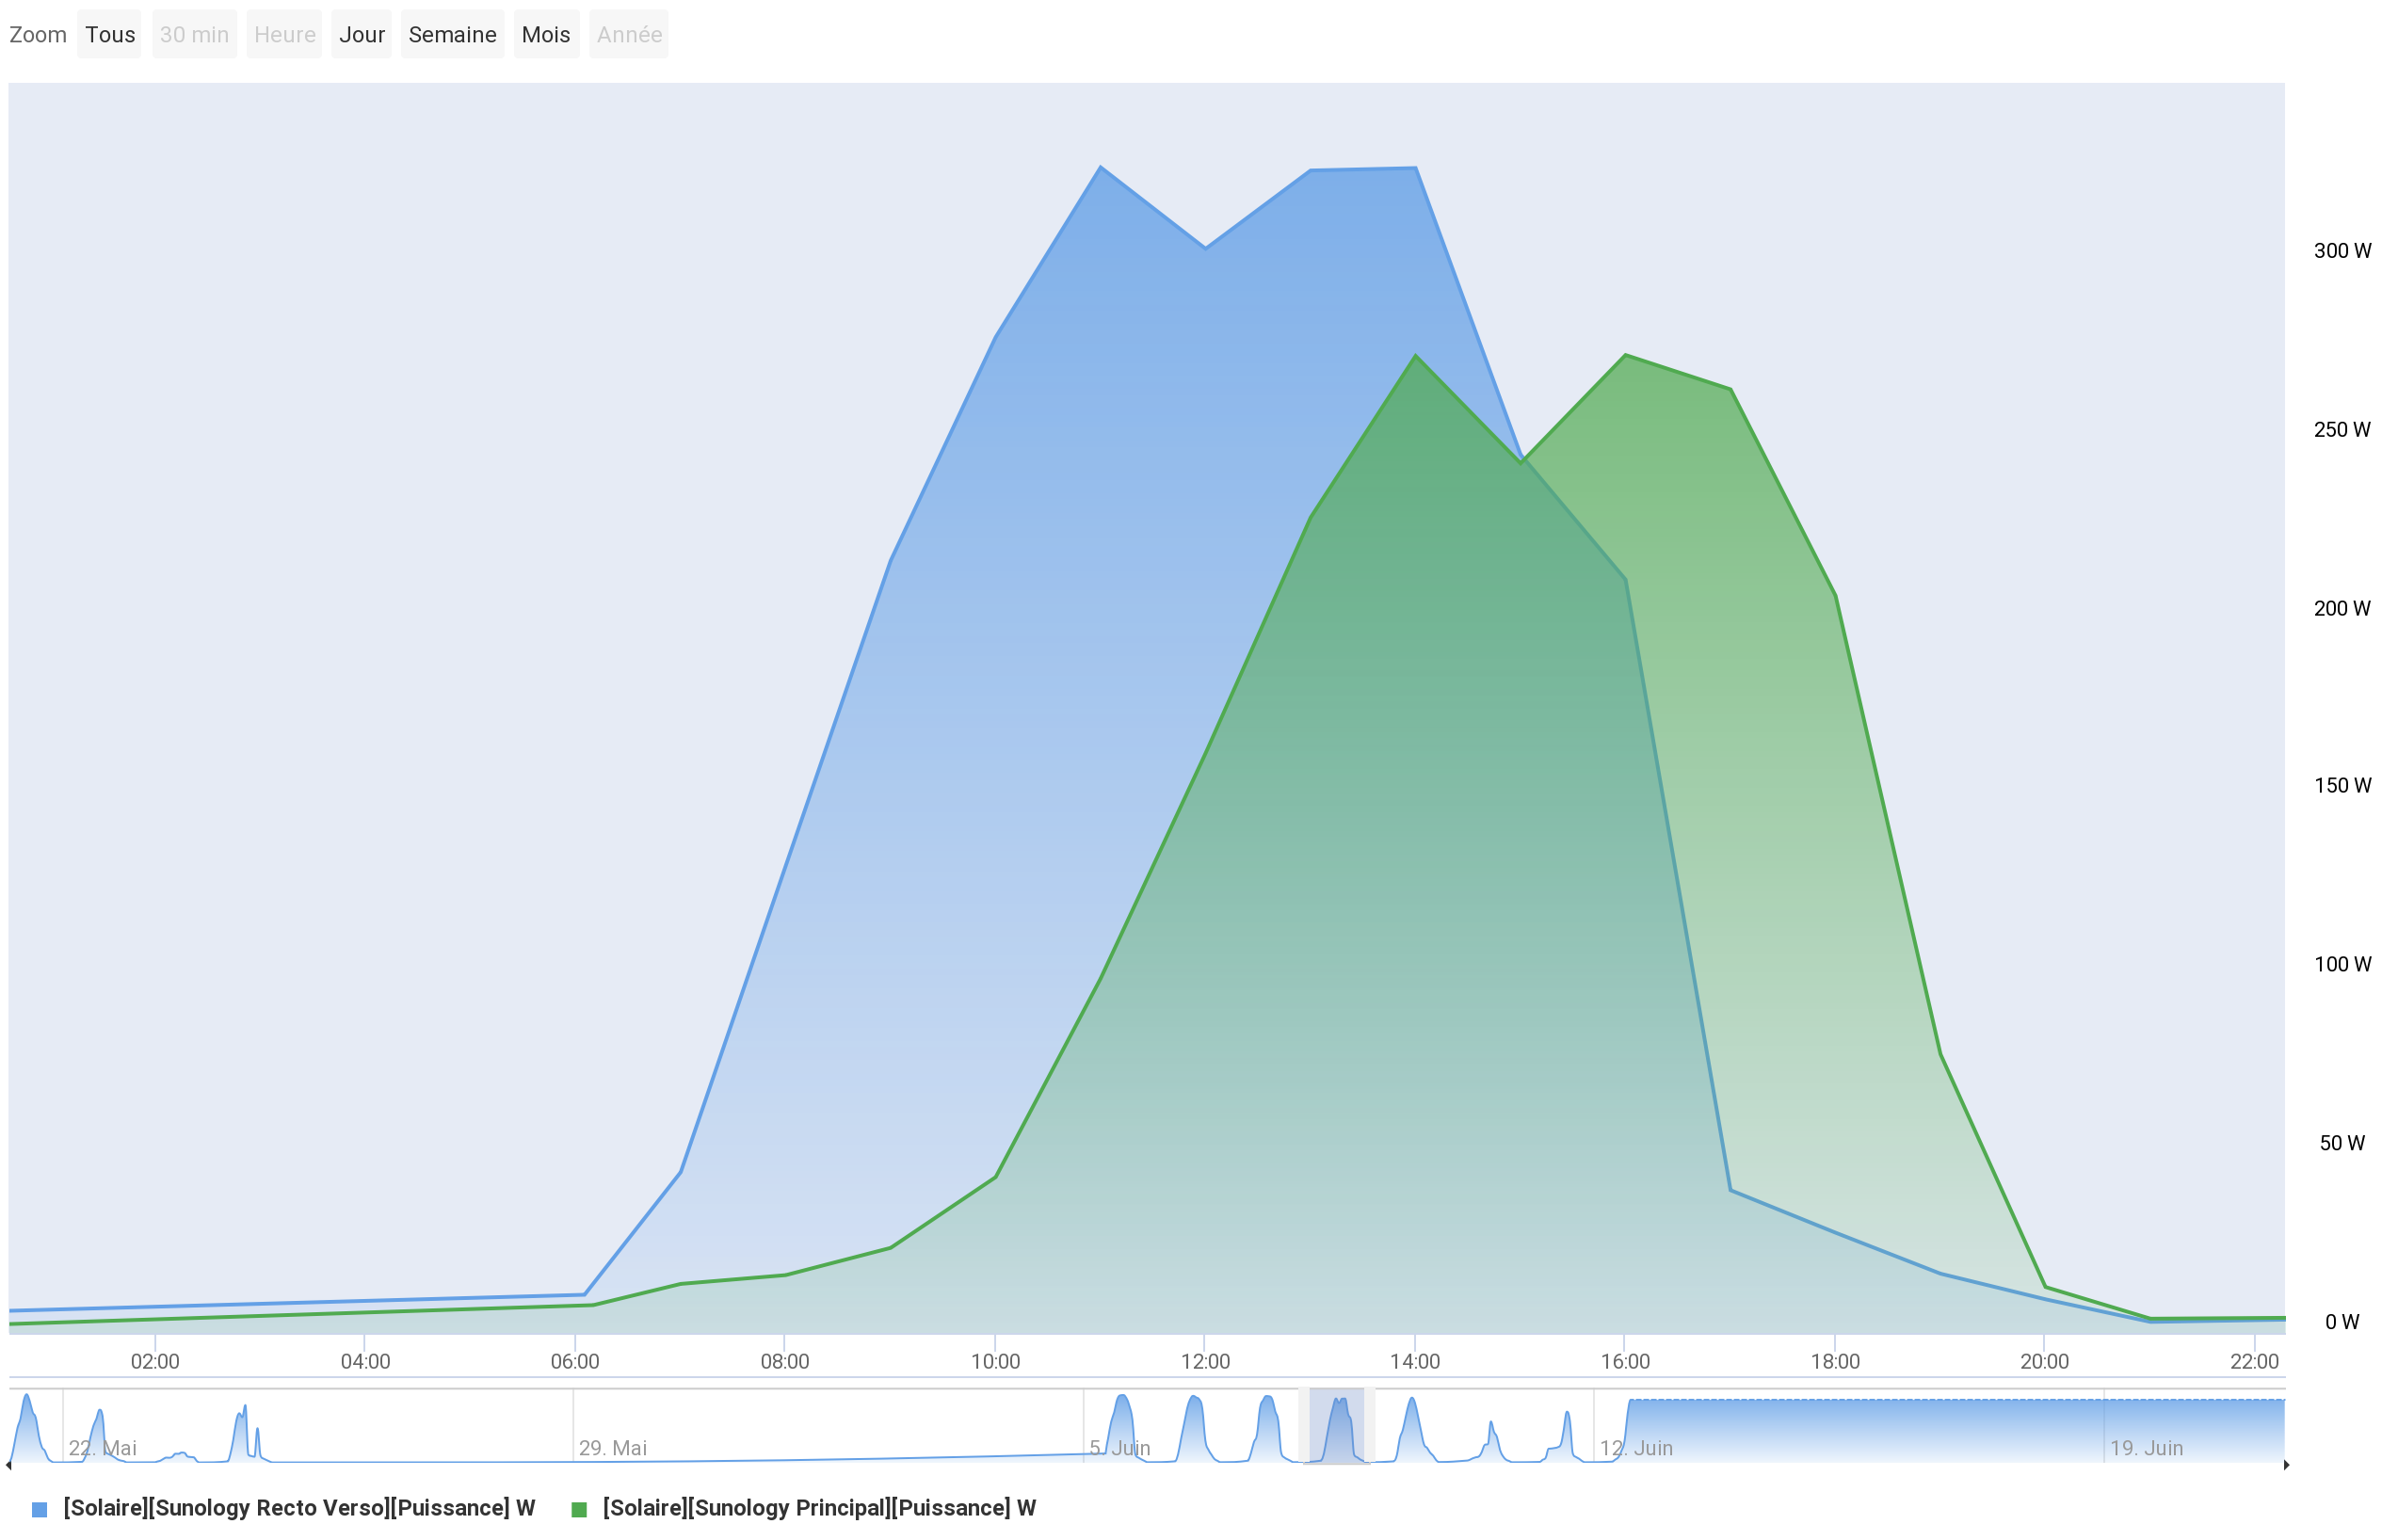The height and width of the screenshot is (1540, 2382).
Task: Click the left scroll arrow of the navigator
Action: coord(9,1465)
